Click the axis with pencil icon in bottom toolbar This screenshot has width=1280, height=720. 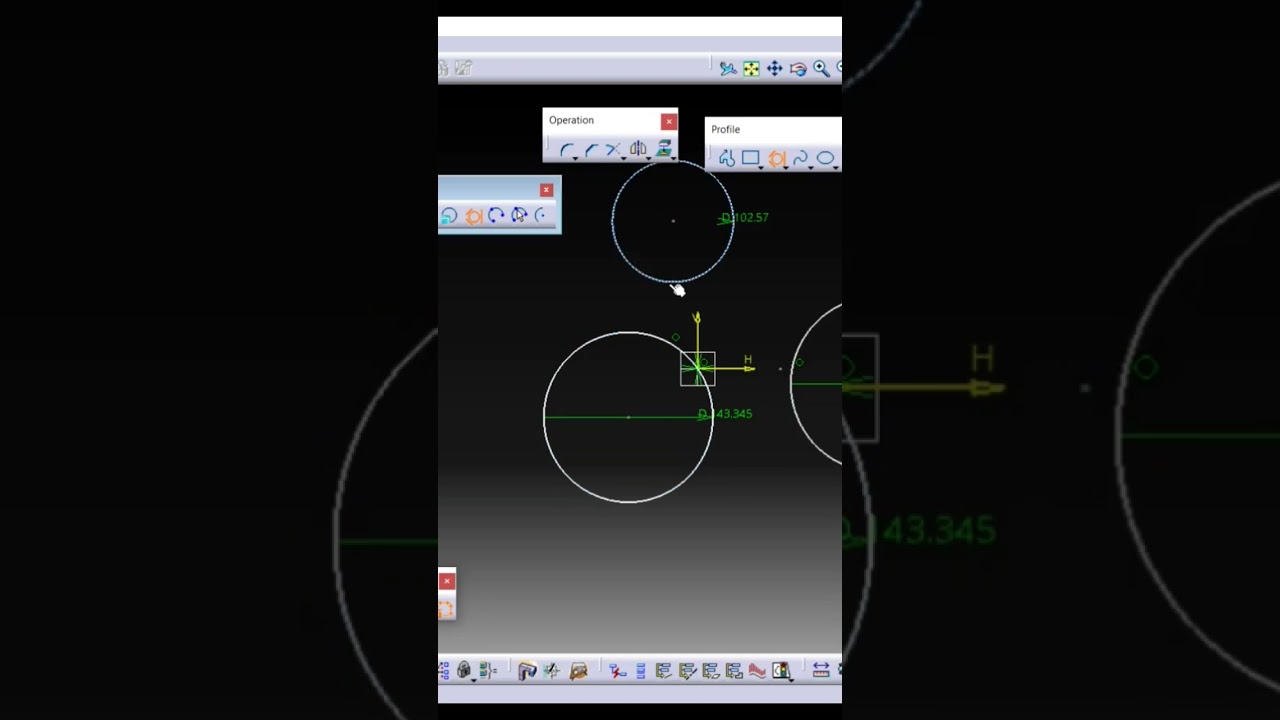[552, 671]
